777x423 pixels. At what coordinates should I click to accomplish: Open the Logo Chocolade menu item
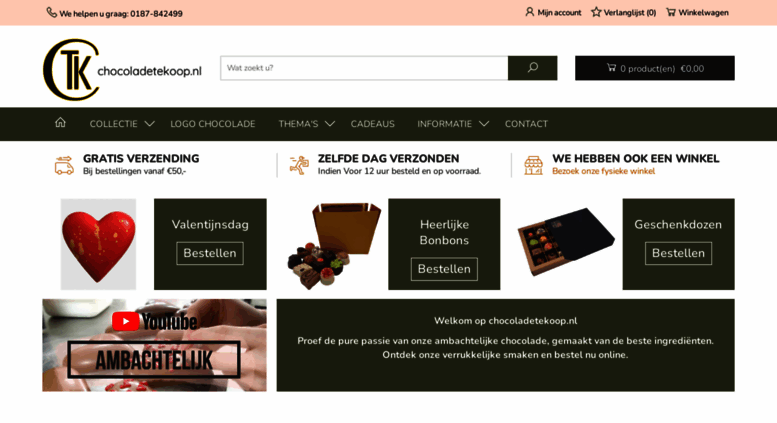point(213,124)
